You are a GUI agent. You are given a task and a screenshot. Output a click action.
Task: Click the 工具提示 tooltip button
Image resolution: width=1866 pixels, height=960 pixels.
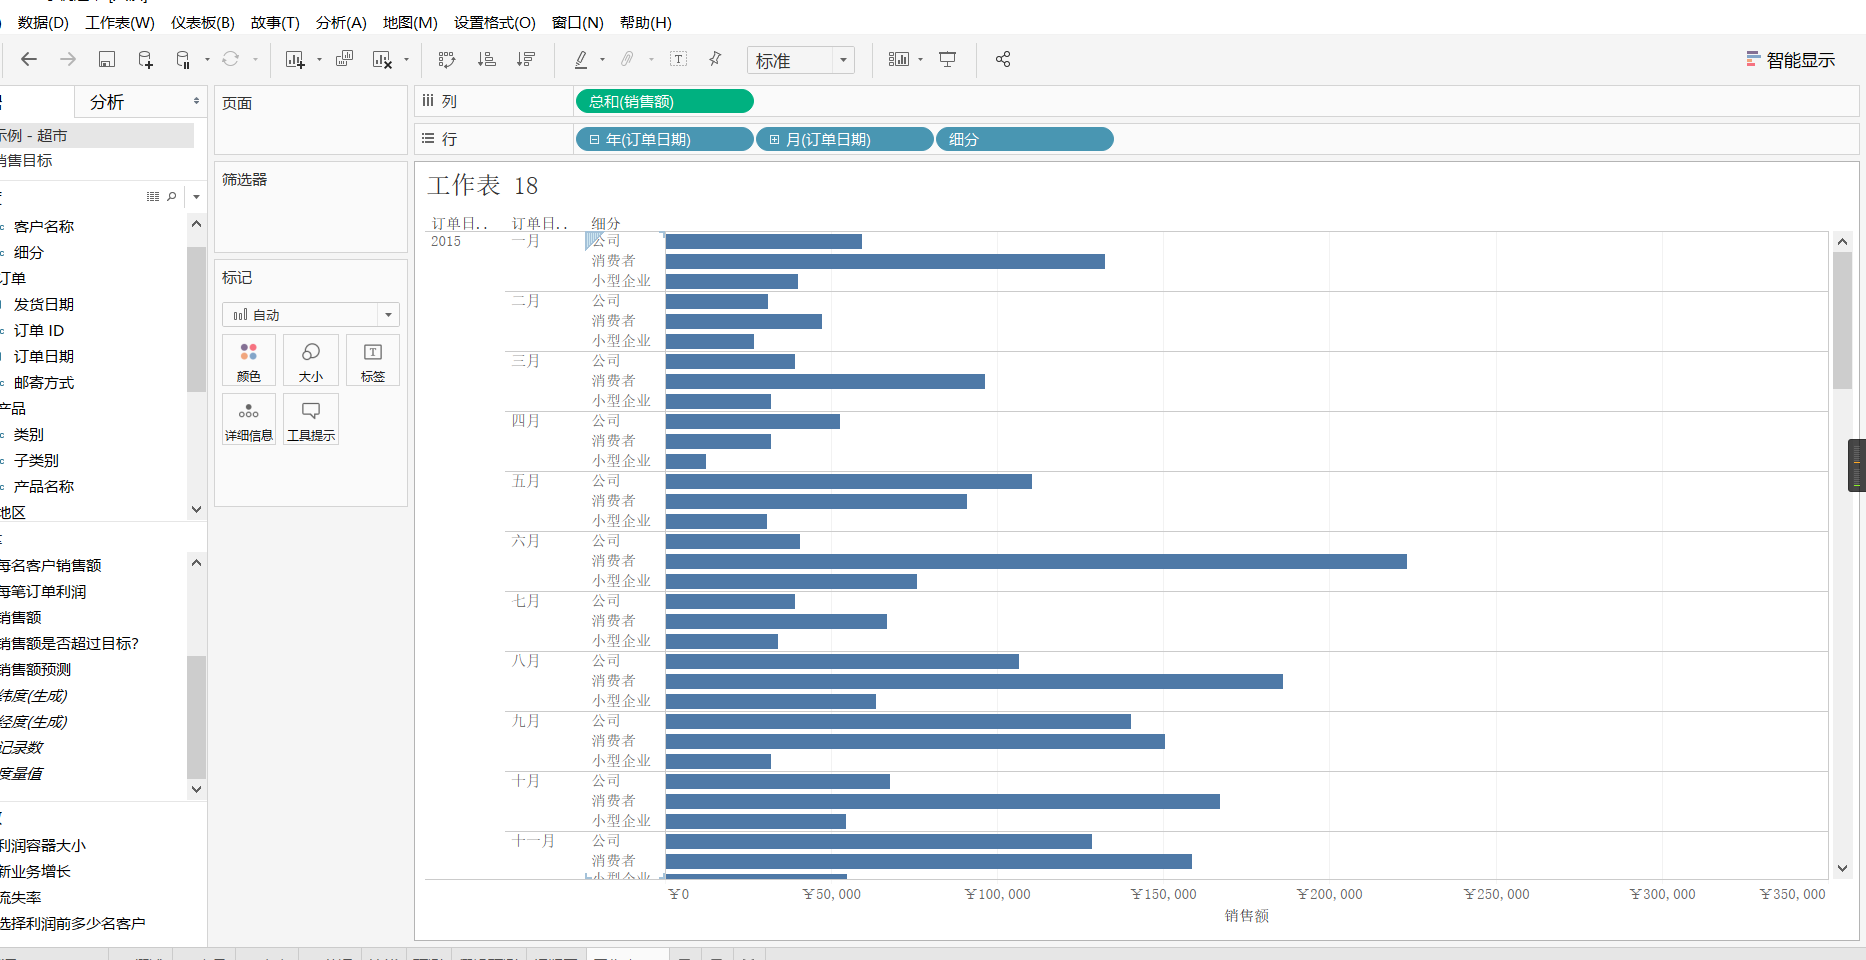[x=311, y=419]
